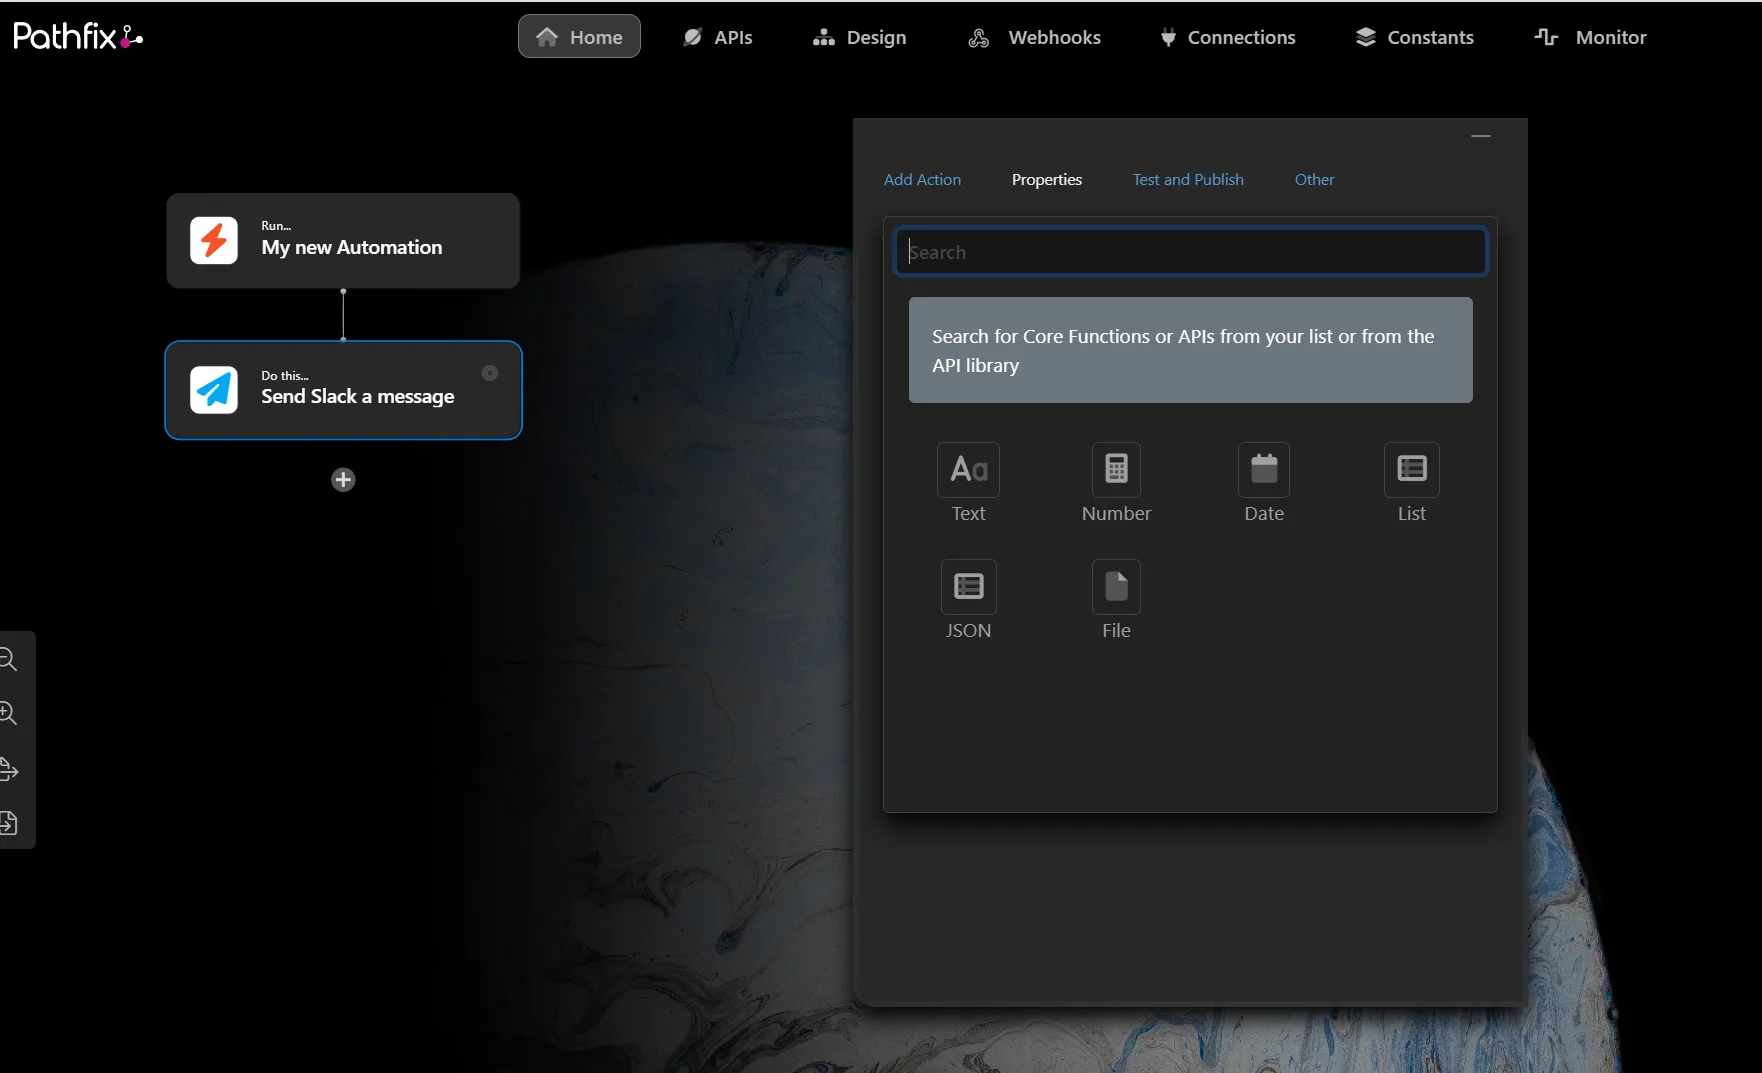Navigate to Connections
The width and height of the screenshot is (1762, 1073).
point(1228,37)
